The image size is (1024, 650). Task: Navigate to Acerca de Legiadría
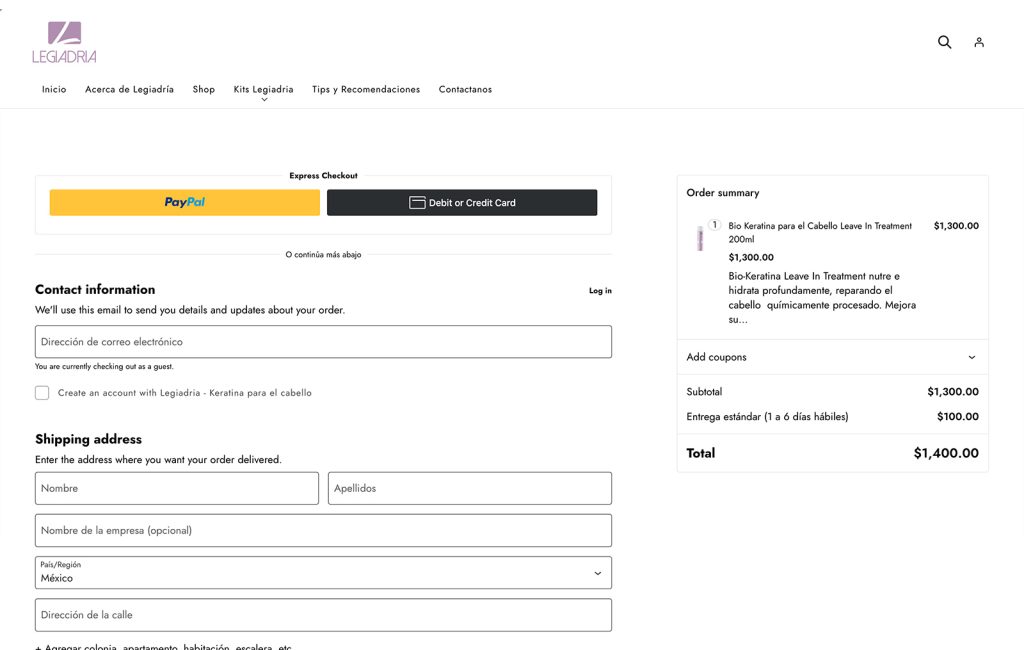click(129, 90)
